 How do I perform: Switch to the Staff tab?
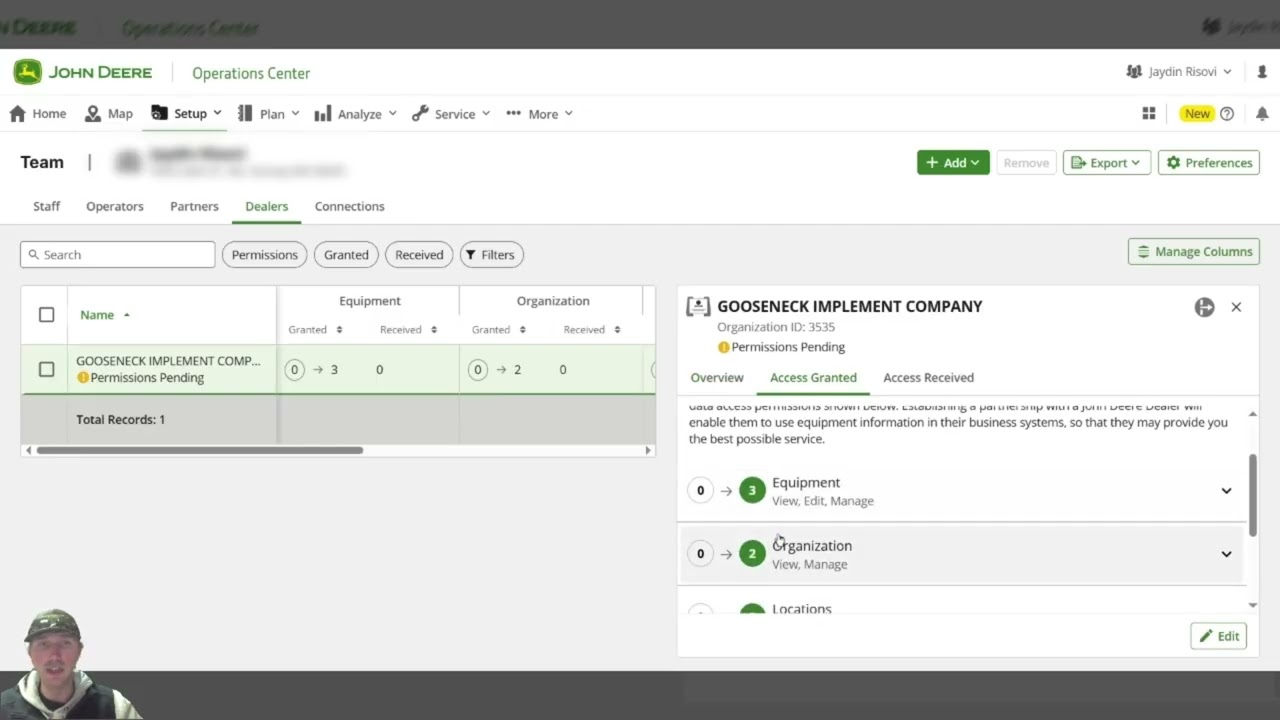point(46,206)
